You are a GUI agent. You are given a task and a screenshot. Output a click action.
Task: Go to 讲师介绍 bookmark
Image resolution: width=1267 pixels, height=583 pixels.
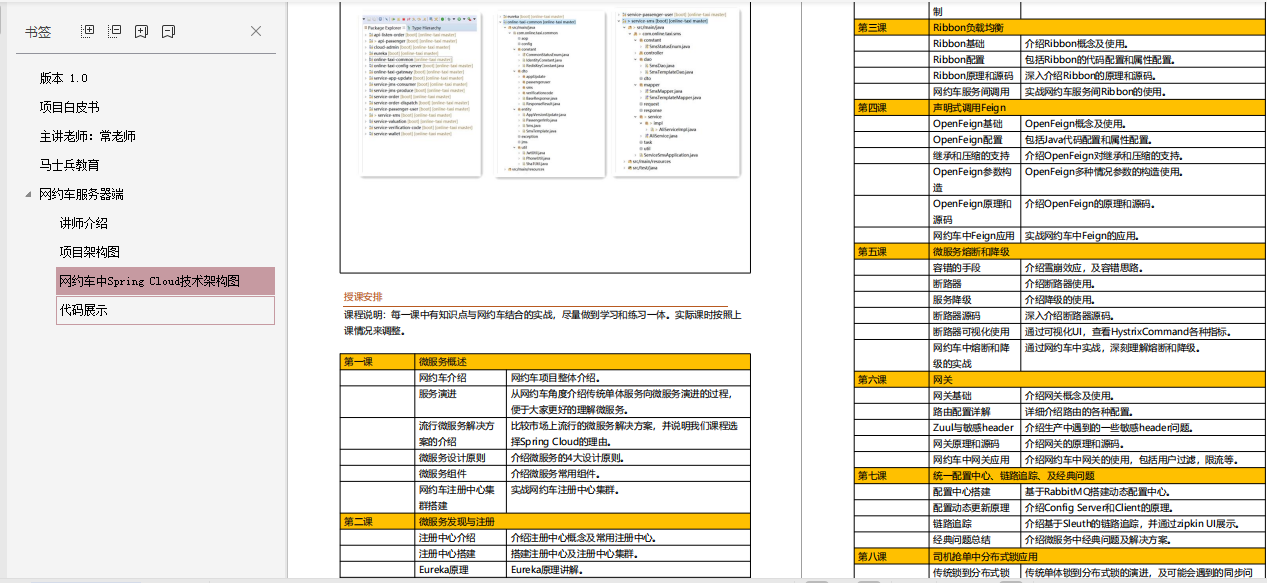[x=83, y=223]
